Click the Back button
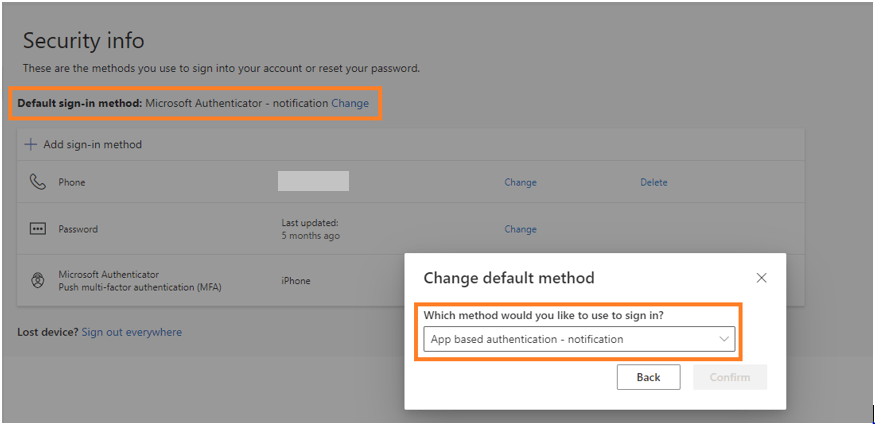 [648, 377]
